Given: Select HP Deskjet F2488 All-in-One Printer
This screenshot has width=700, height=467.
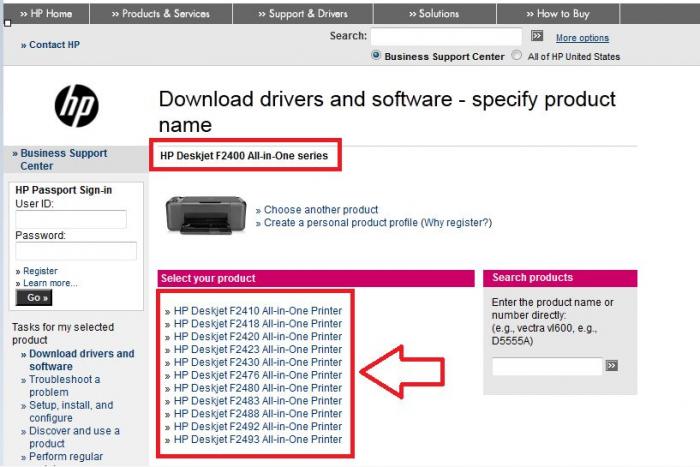Looking at the screenshot, I should point(254,414).
